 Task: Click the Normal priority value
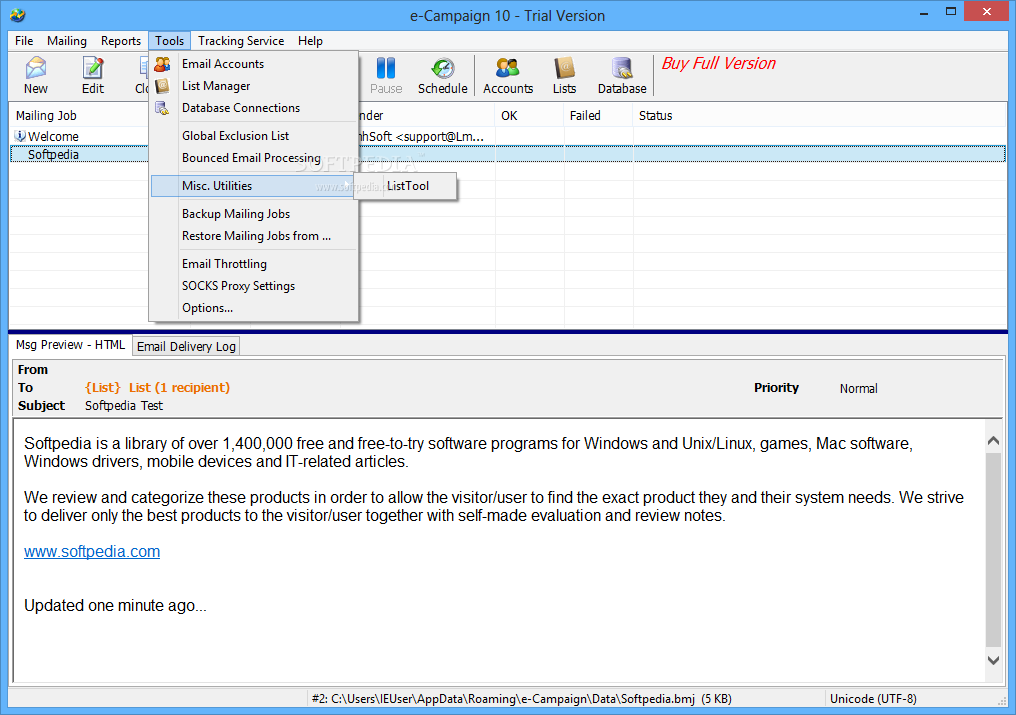pyautogui.click(x=859, y=388)
